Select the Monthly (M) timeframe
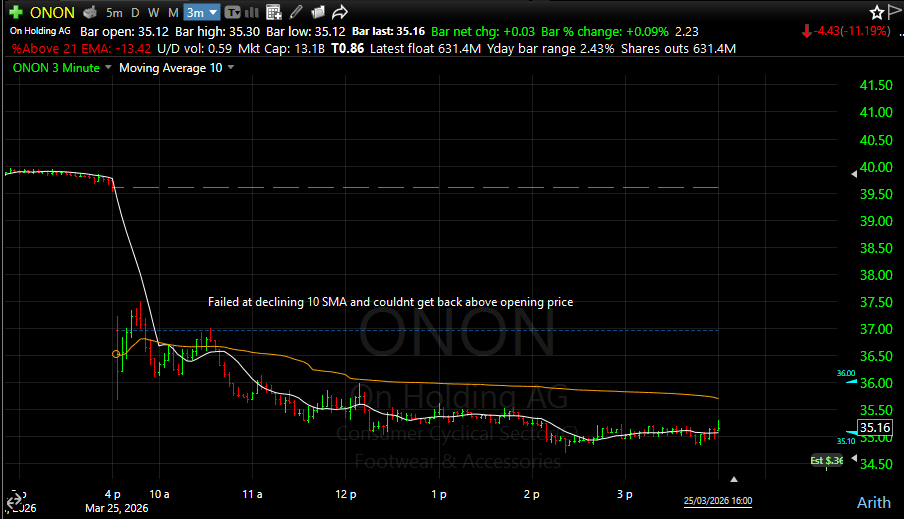 pos(173,12)
